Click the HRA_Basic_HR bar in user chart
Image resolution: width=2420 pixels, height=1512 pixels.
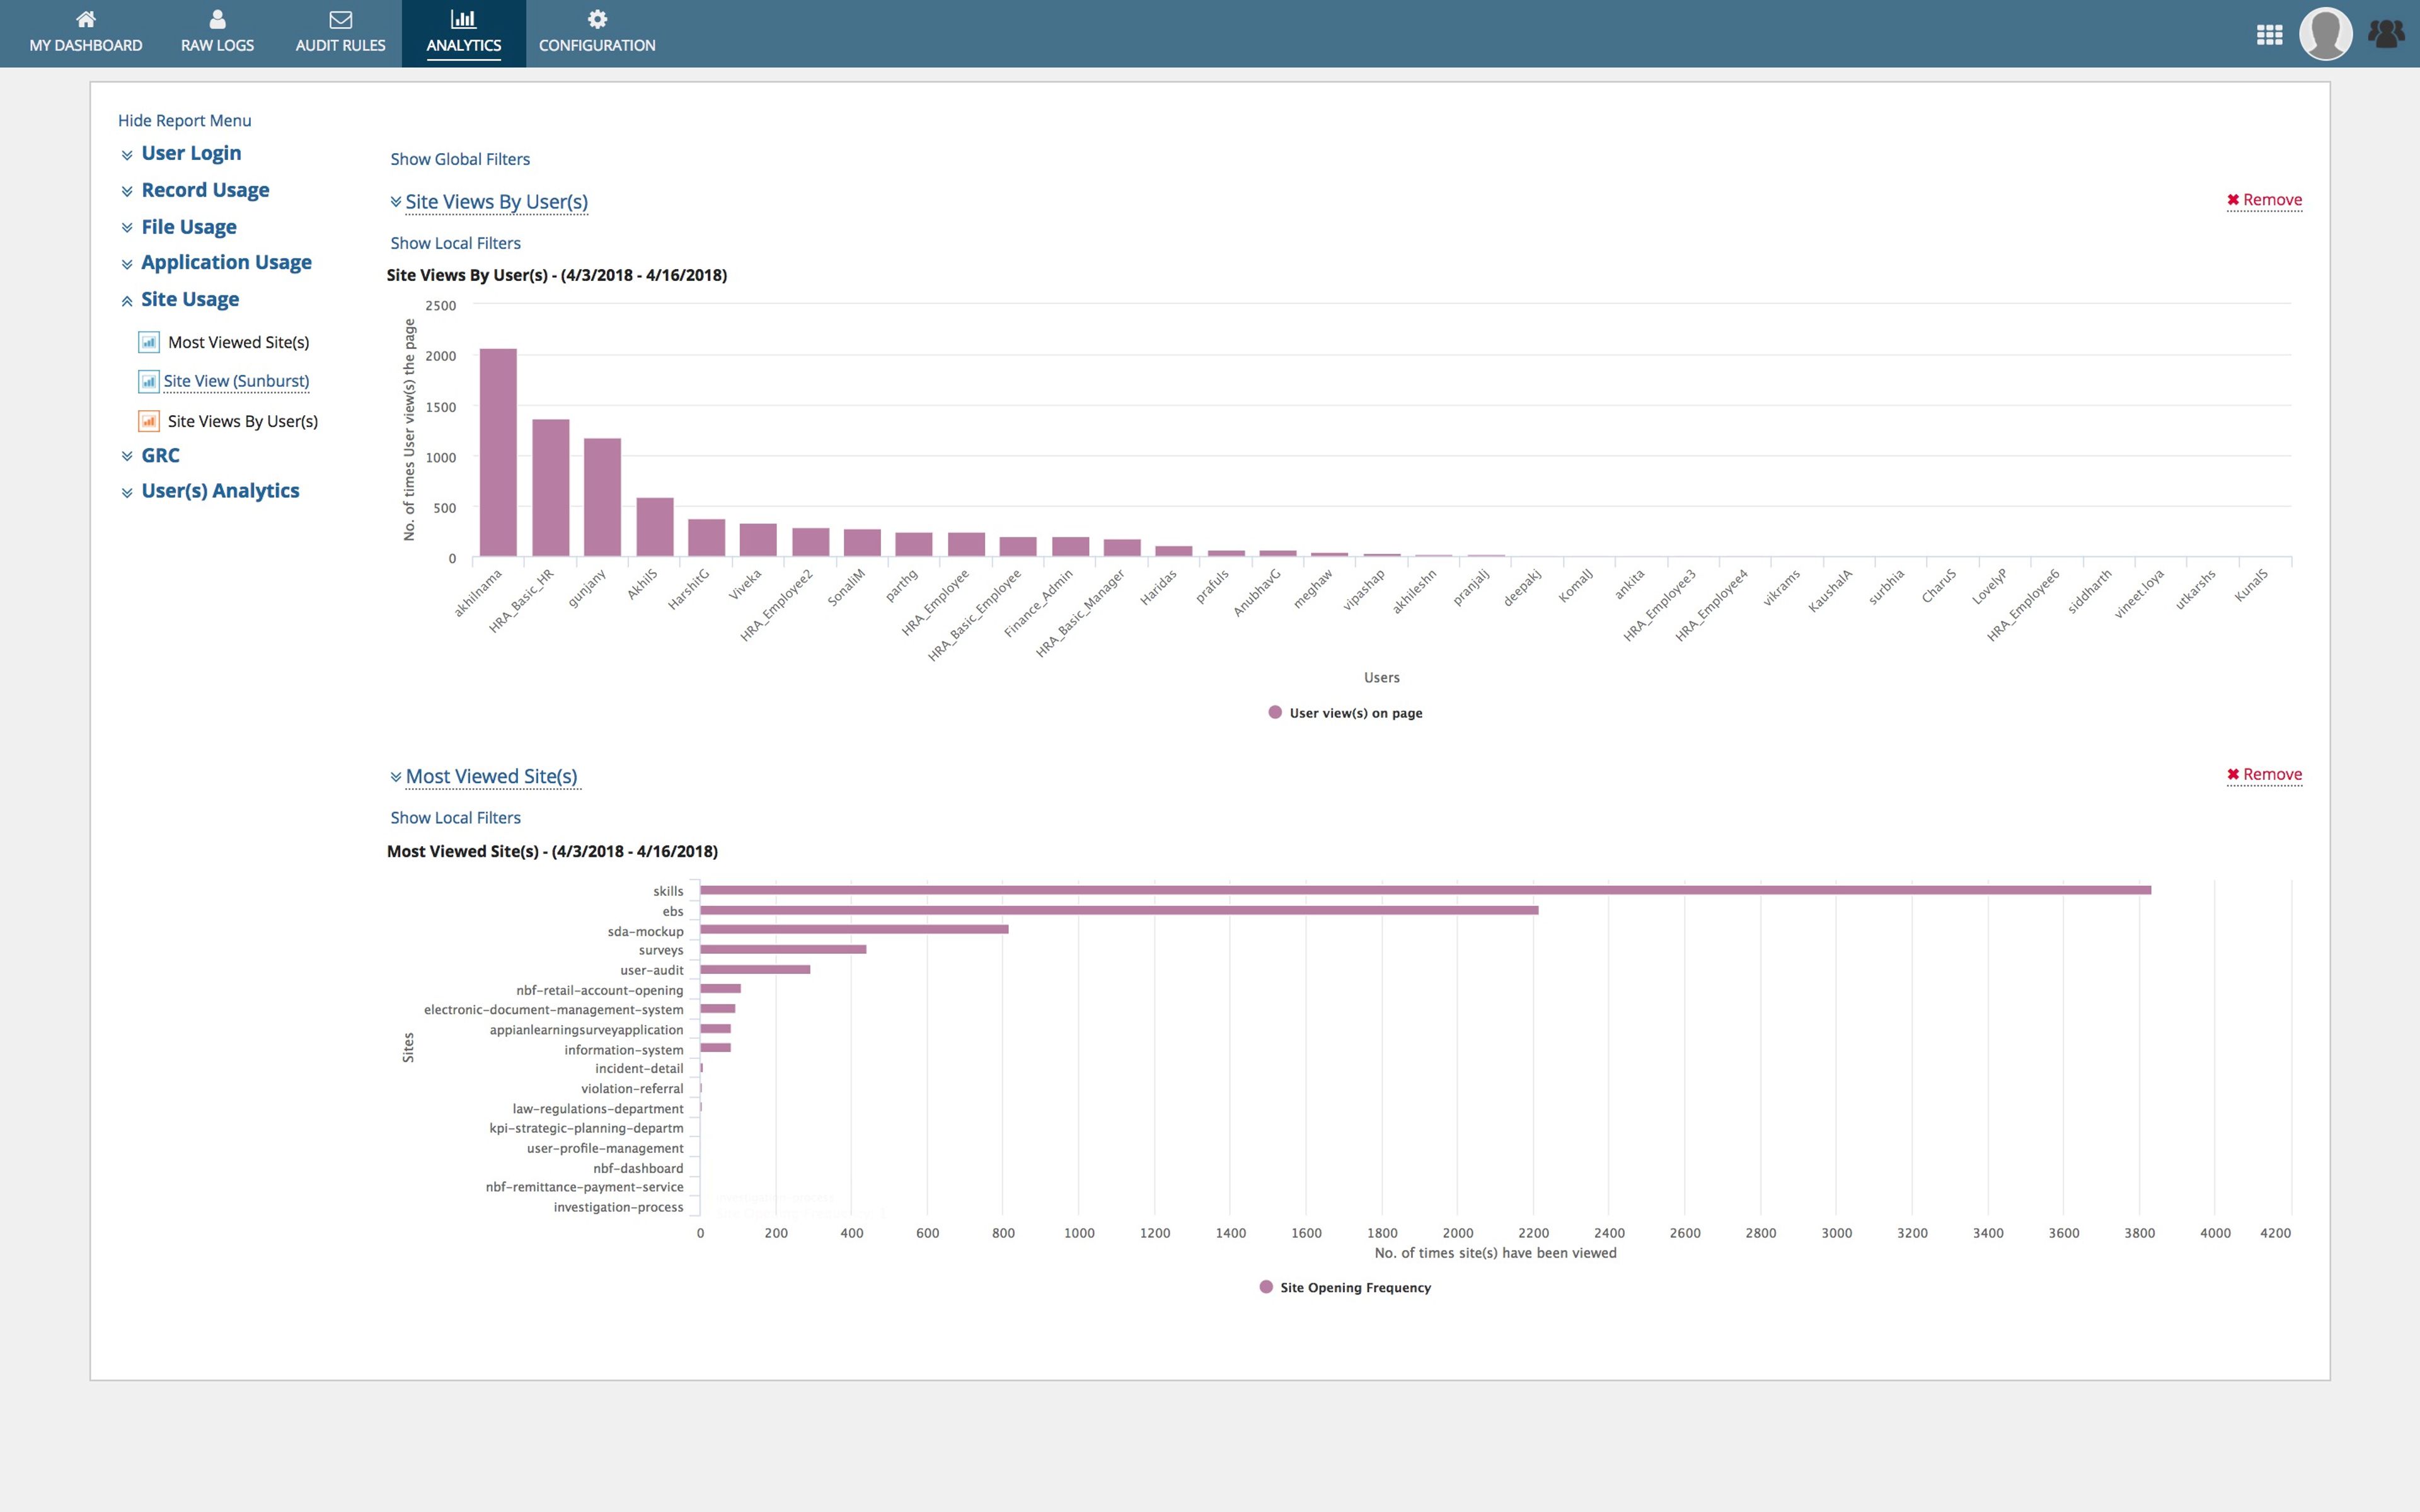tap(550, 488)
